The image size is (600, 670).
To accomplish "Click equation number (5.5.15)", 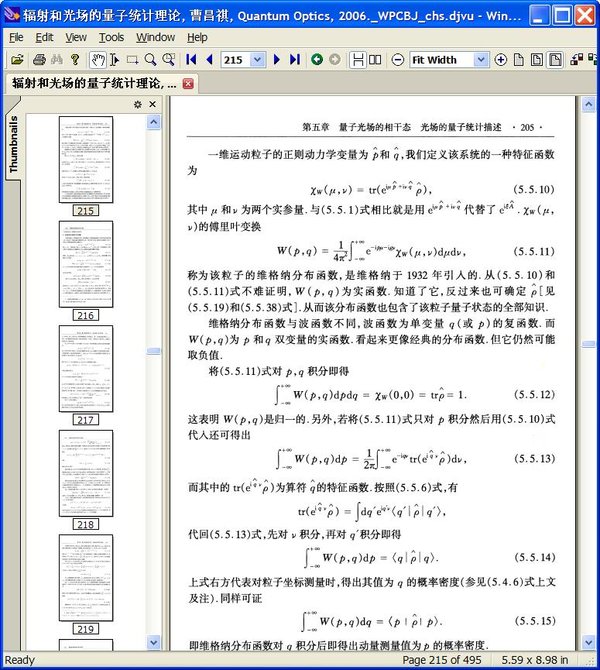I will click(x=535, y=621).
